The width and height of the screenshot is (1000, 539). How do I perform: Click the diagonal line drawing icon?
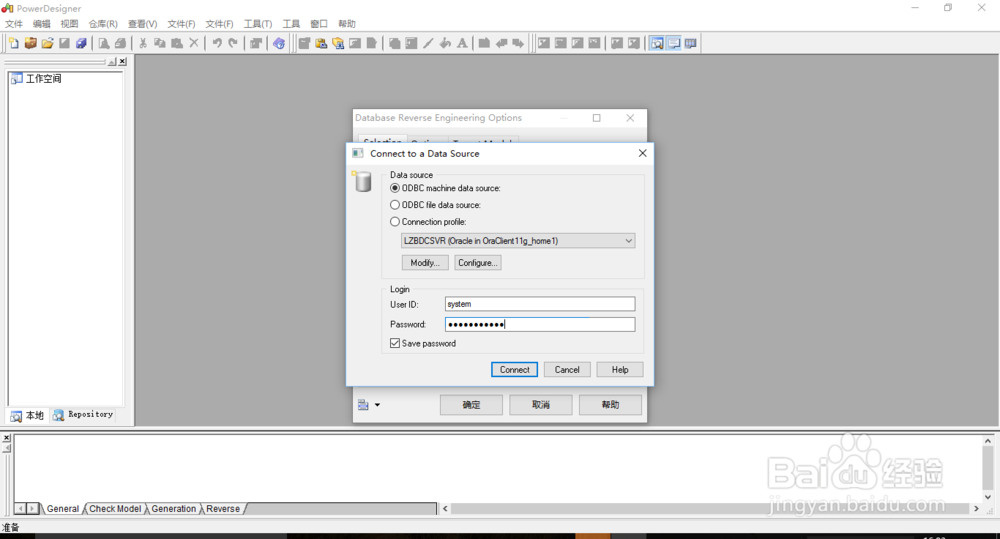coord(428,43)
